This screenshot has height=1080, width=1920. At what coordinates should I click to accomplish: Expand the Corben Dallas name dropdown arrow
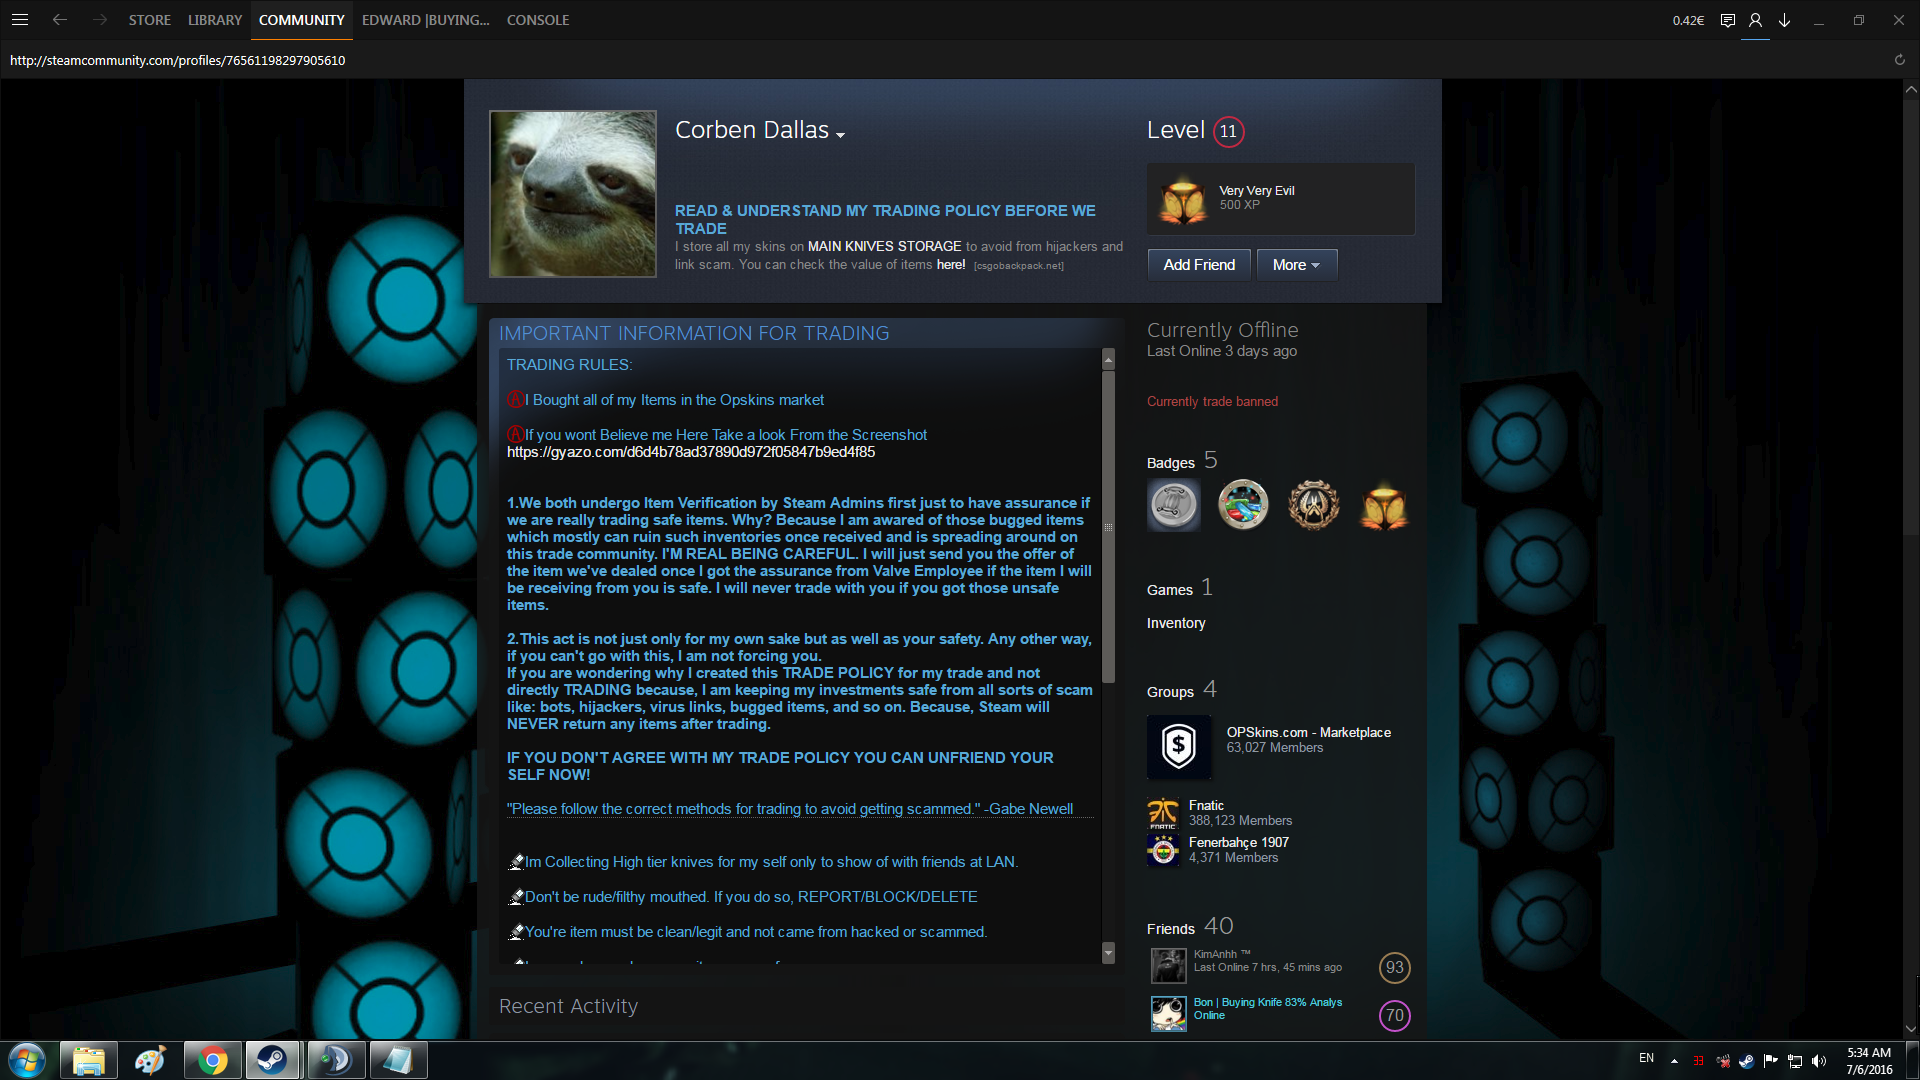pos(841,135)
